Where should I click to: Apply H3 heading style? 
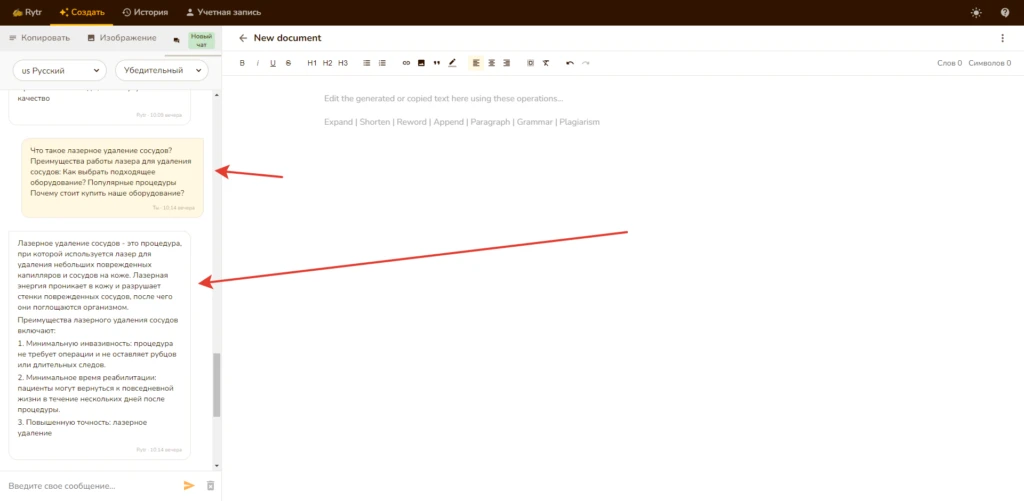344,63
